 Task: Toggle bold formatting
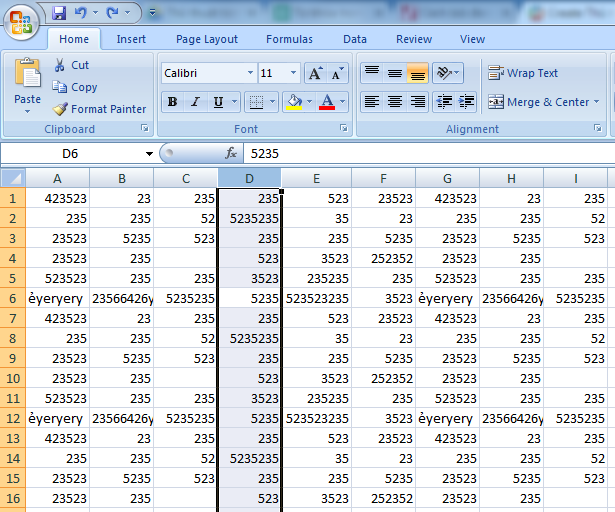[x=172, y=102]
